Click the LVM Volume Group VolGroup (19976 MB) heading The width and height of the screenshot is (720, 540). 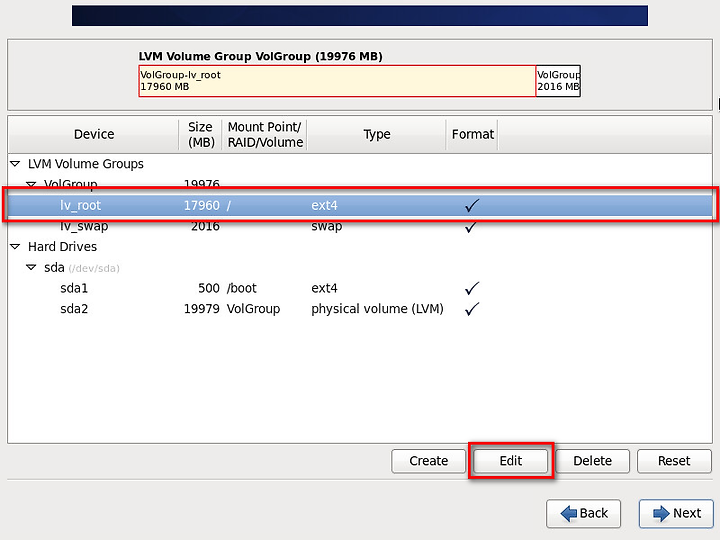coord(260,56)
